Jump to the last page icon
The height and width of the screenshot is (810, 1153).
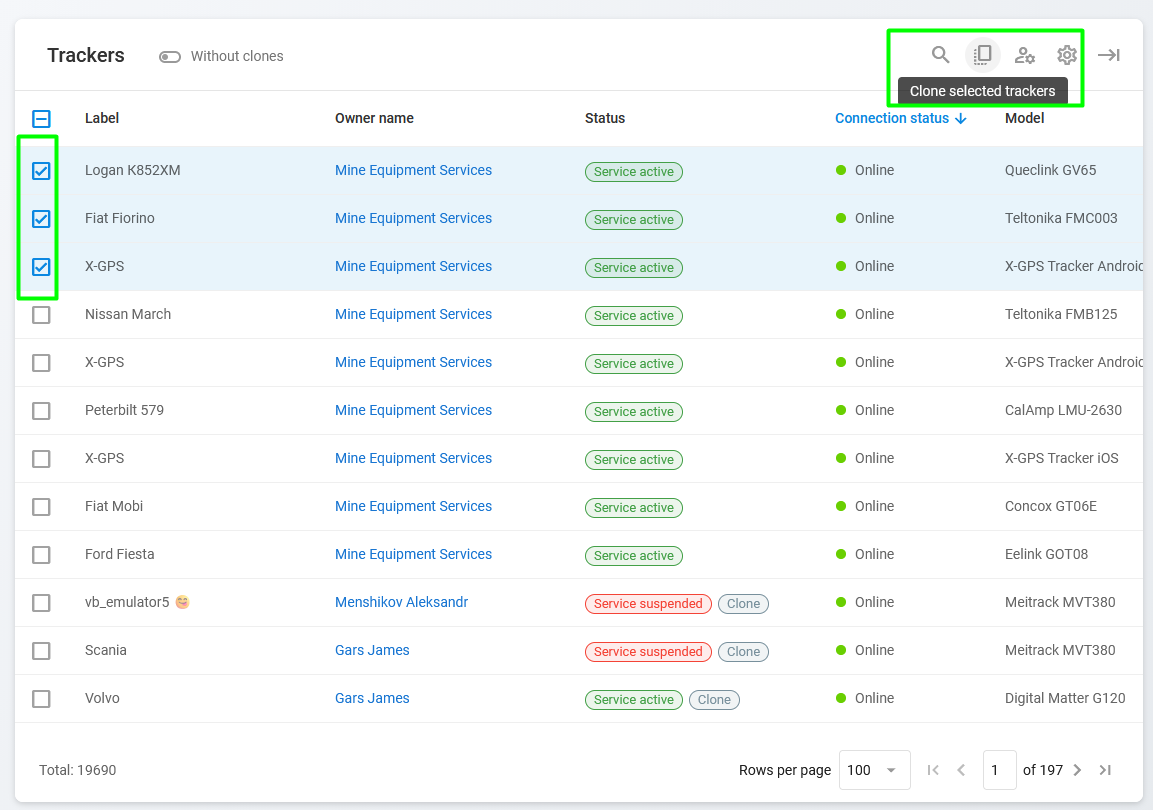tap(1105, 770)
